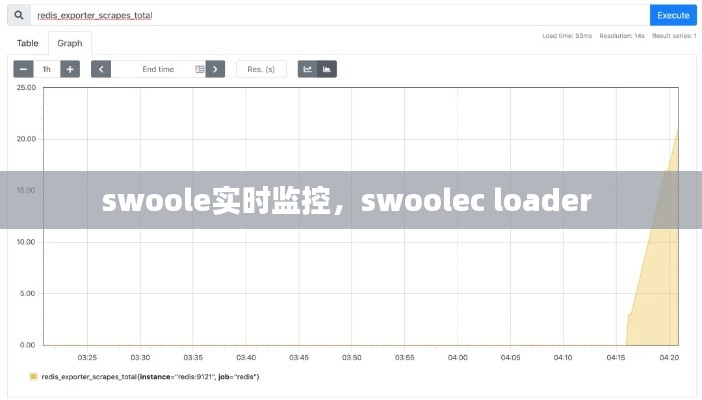Click the 1h range duration field

click(x=47, y=69)
